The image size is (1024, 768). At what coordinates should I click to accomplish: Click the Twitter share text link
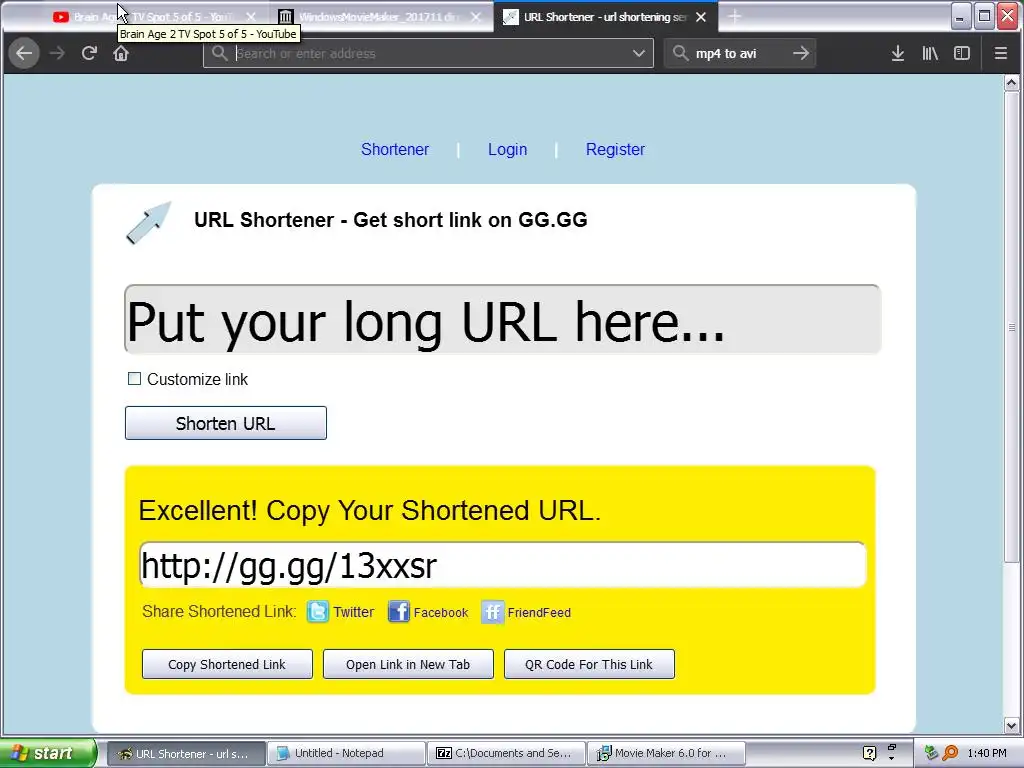[353, 613]
